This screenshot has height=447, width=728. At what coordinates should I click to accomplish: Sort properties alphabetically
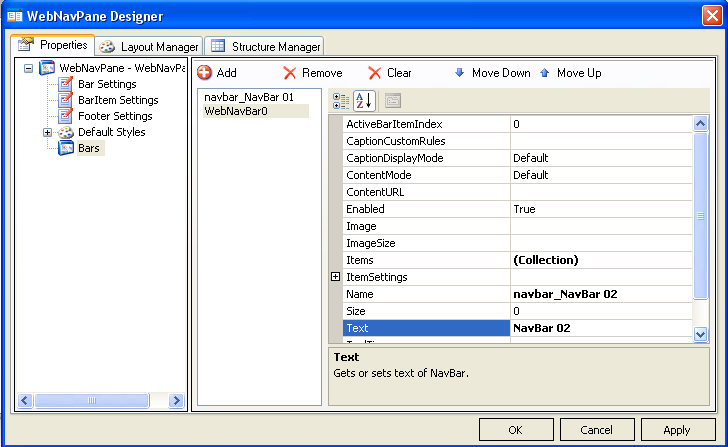[364, 101]
